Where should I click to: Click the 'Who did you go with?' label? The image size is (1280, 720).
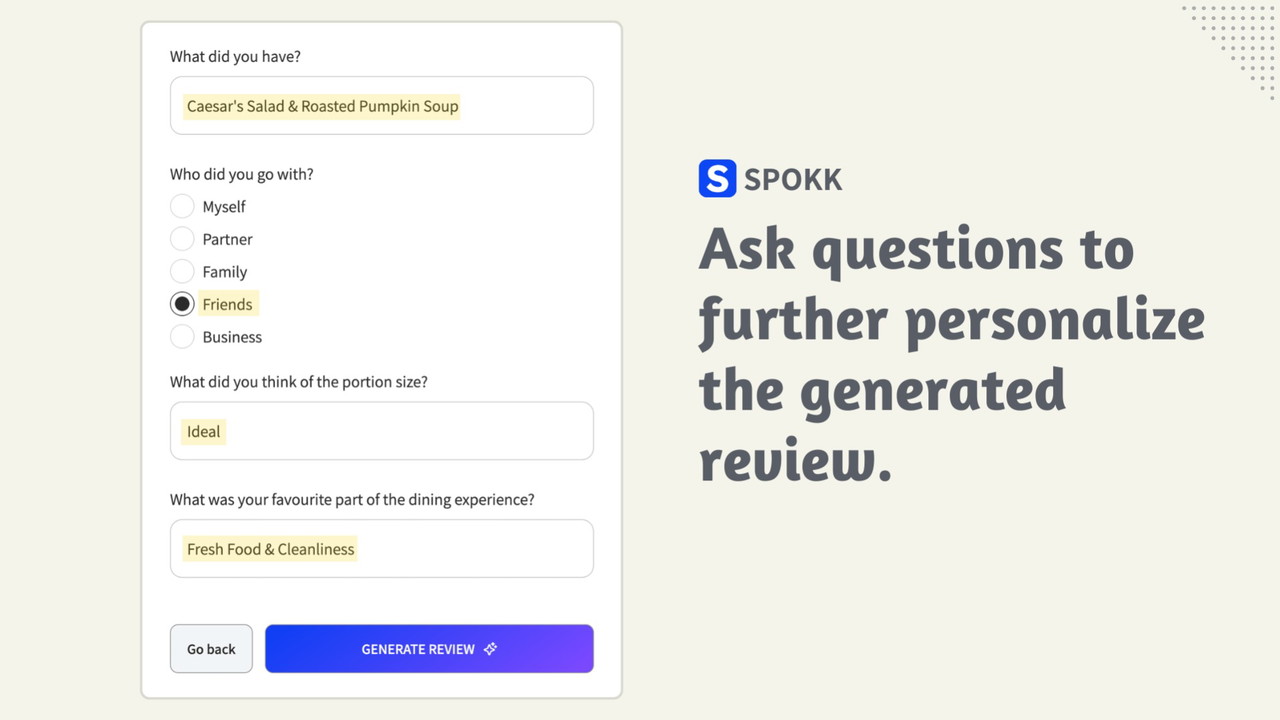(242, 174)
